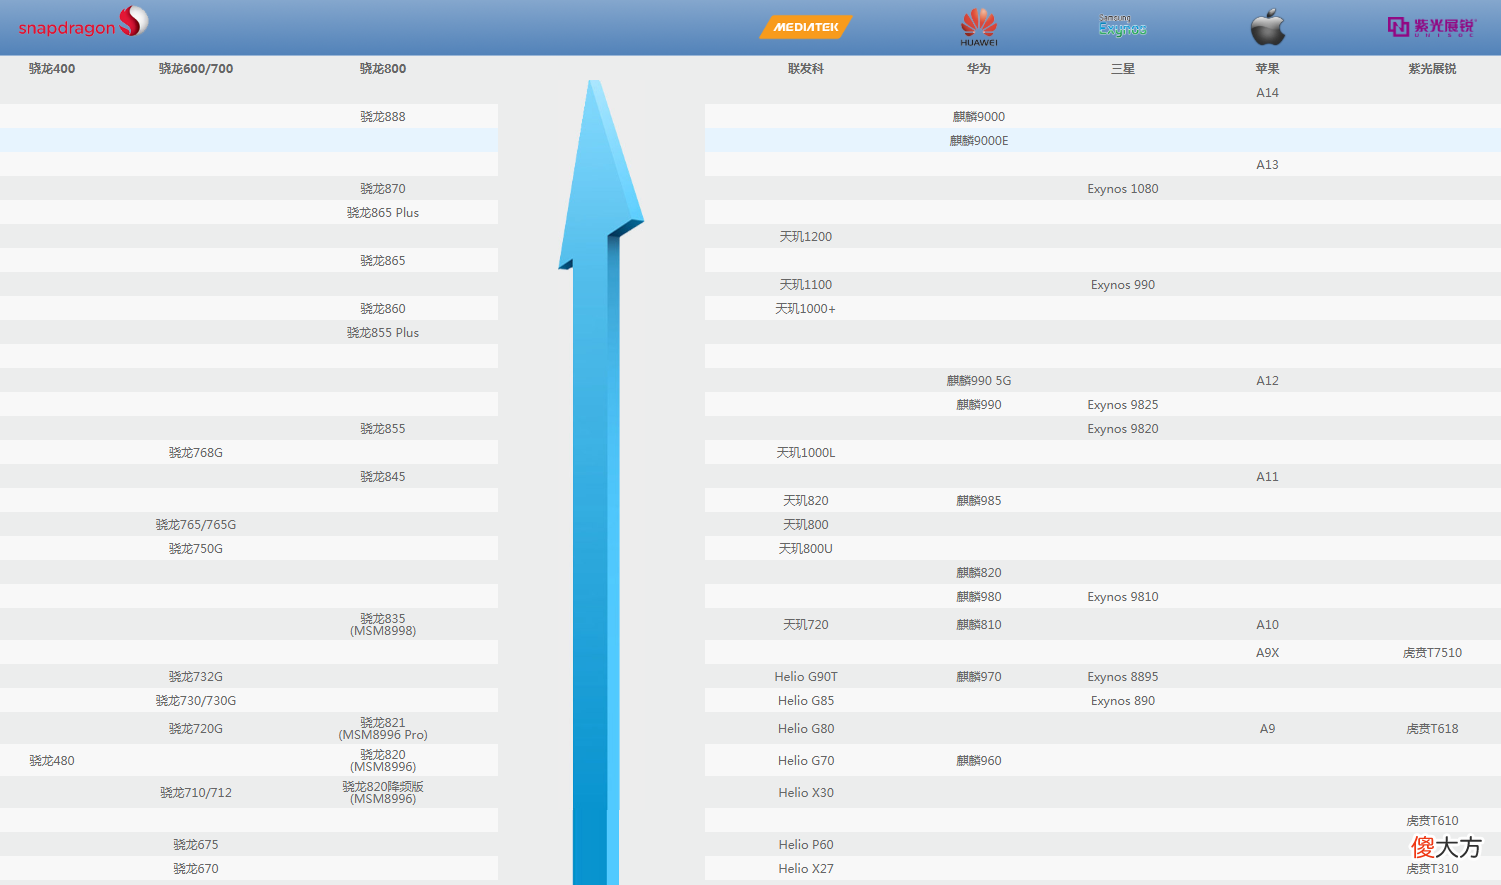Select the 骁龙400 column header
1501x885 pixels.
(52, 69)
